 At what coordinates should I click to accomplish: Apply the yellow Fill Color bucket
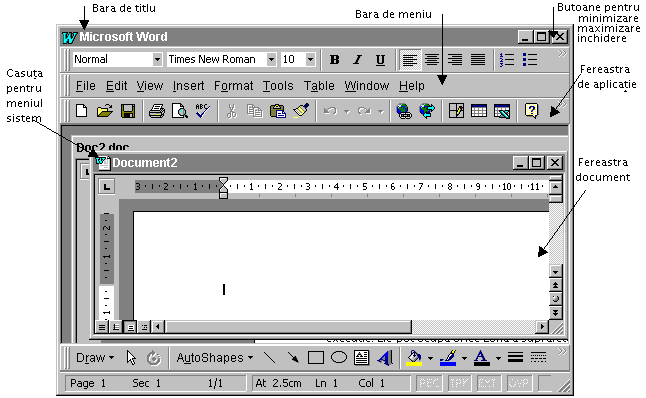(414, 358)
